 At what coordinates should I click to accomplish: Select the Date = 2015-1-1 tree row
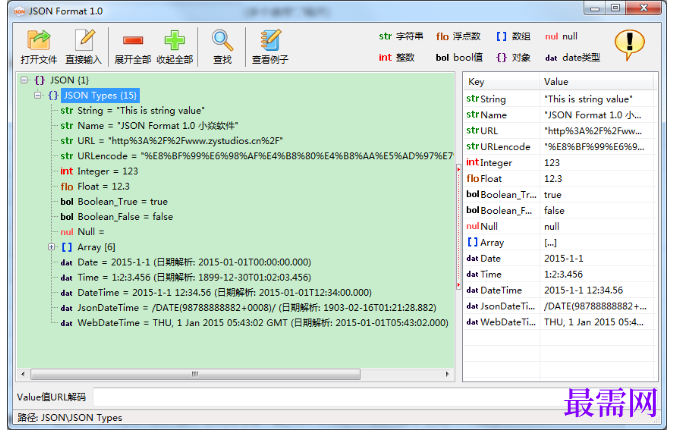coord(186,262)
